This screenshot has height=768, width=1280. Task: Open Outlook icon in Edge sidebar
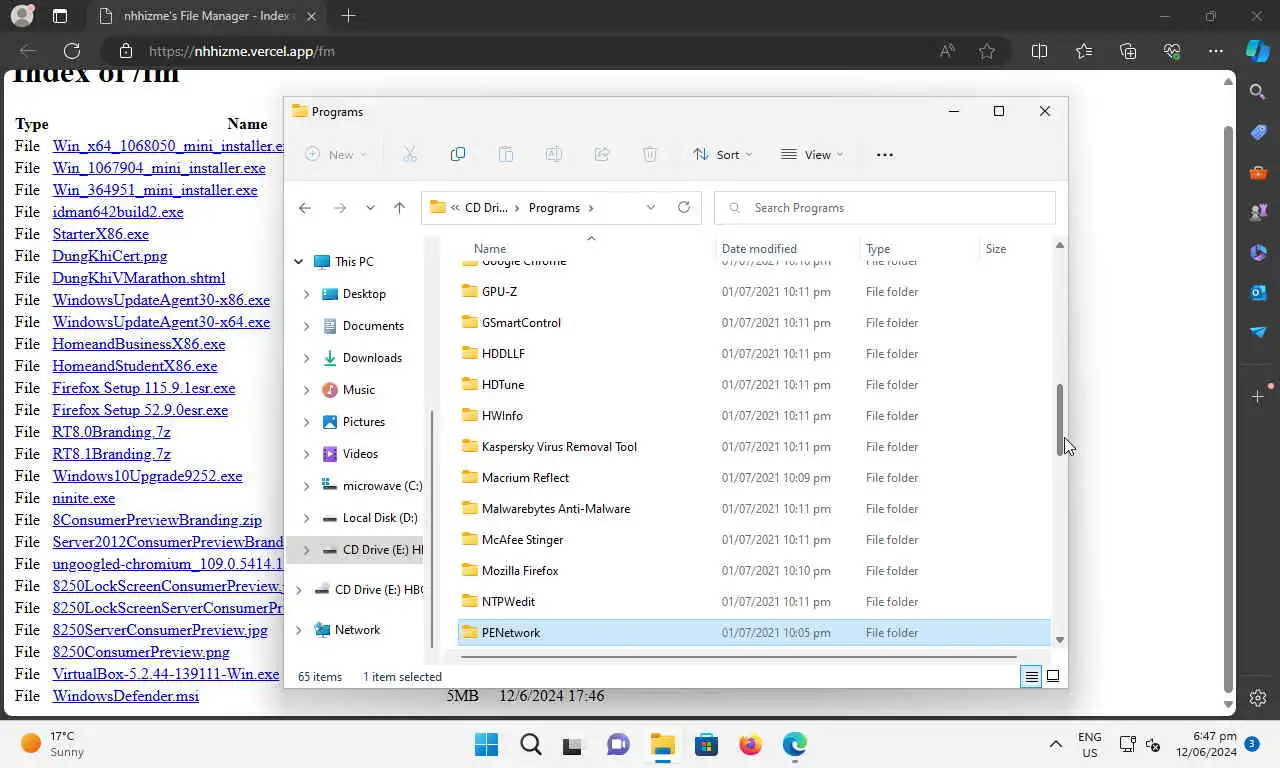point(1258,292)
